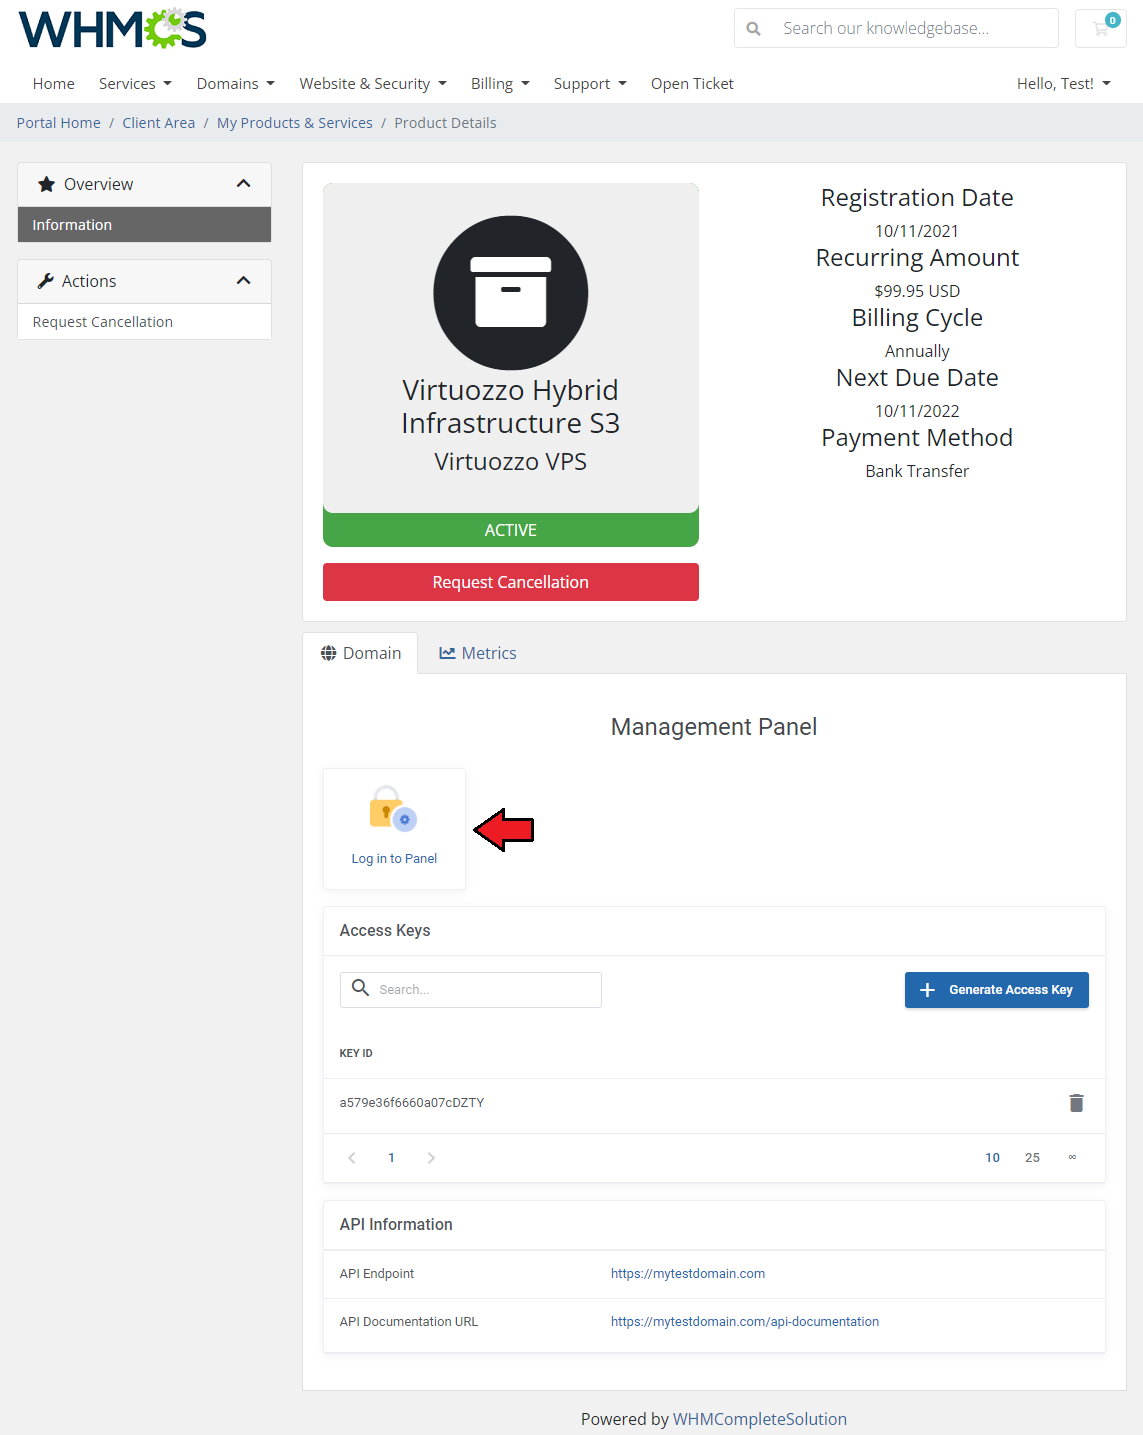The height and width of the screenshot is (1435, 1143).
Task: Open the API Documentation URL link
Action: click(744, 1322)
